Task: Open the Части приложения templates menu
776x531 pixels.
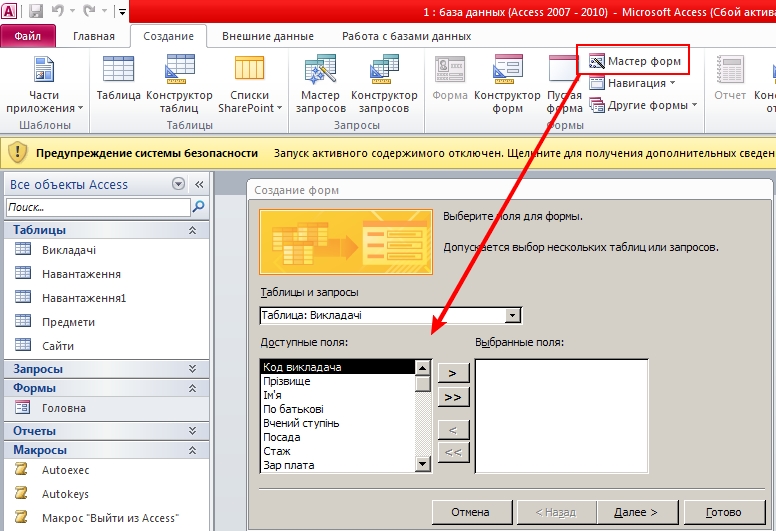Action: 44,85
